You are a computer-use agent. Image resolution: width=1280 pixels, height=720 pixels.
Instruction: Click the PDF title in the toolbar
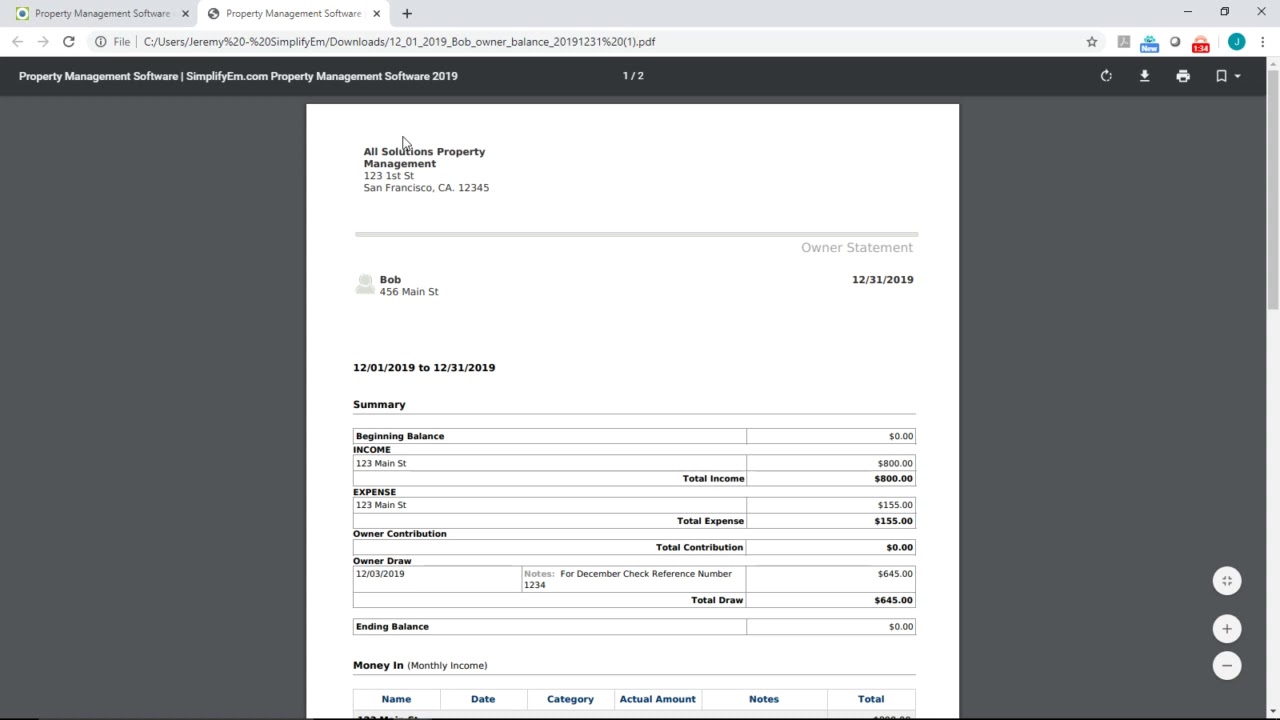pos(238,76)
